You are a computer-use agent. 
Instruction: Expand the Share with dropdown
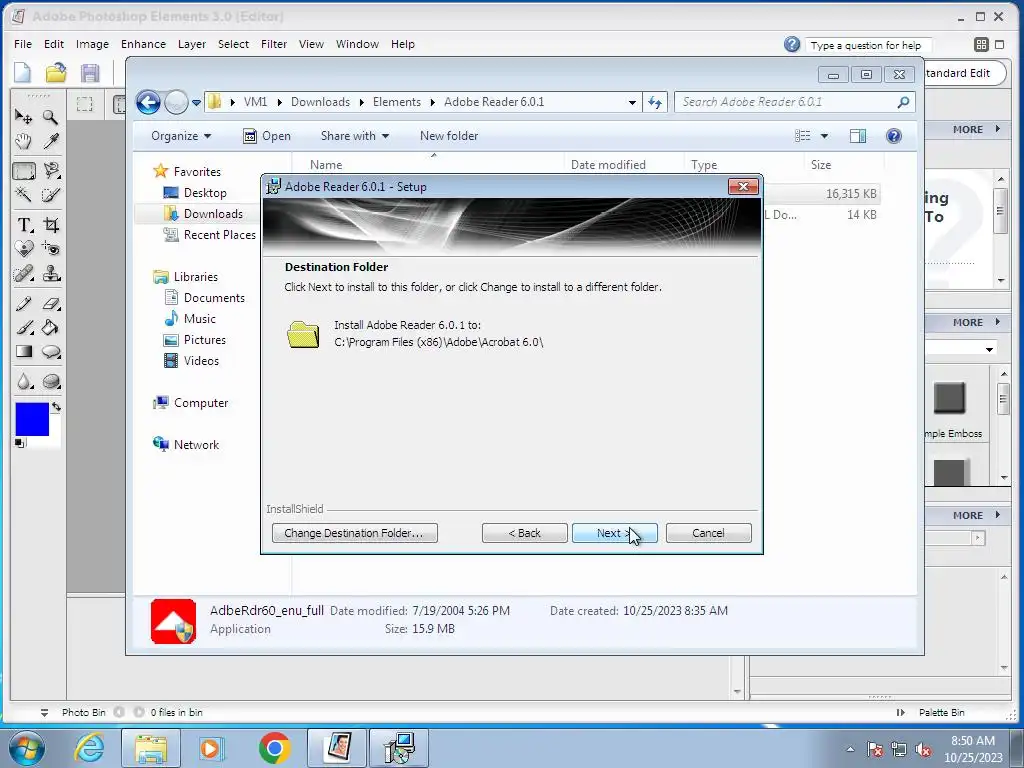tap(355, 136)
